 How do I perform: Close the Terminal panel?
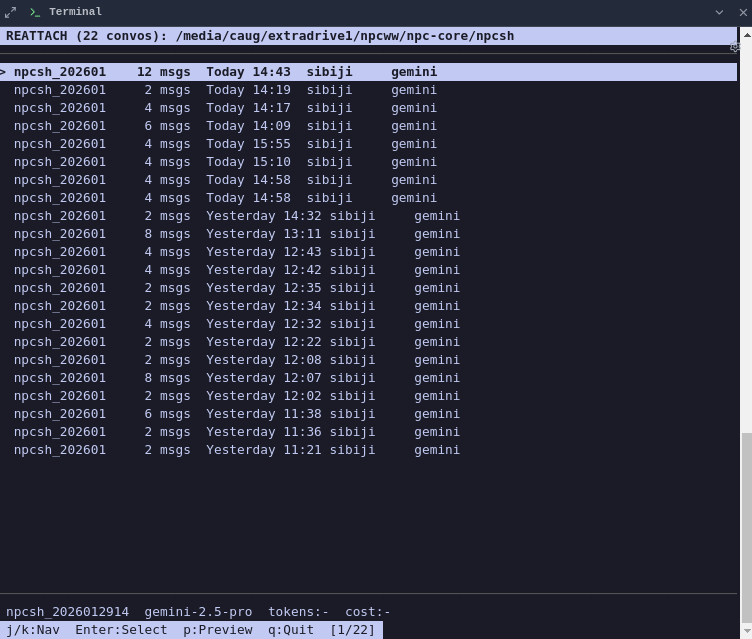coord(743,12)
